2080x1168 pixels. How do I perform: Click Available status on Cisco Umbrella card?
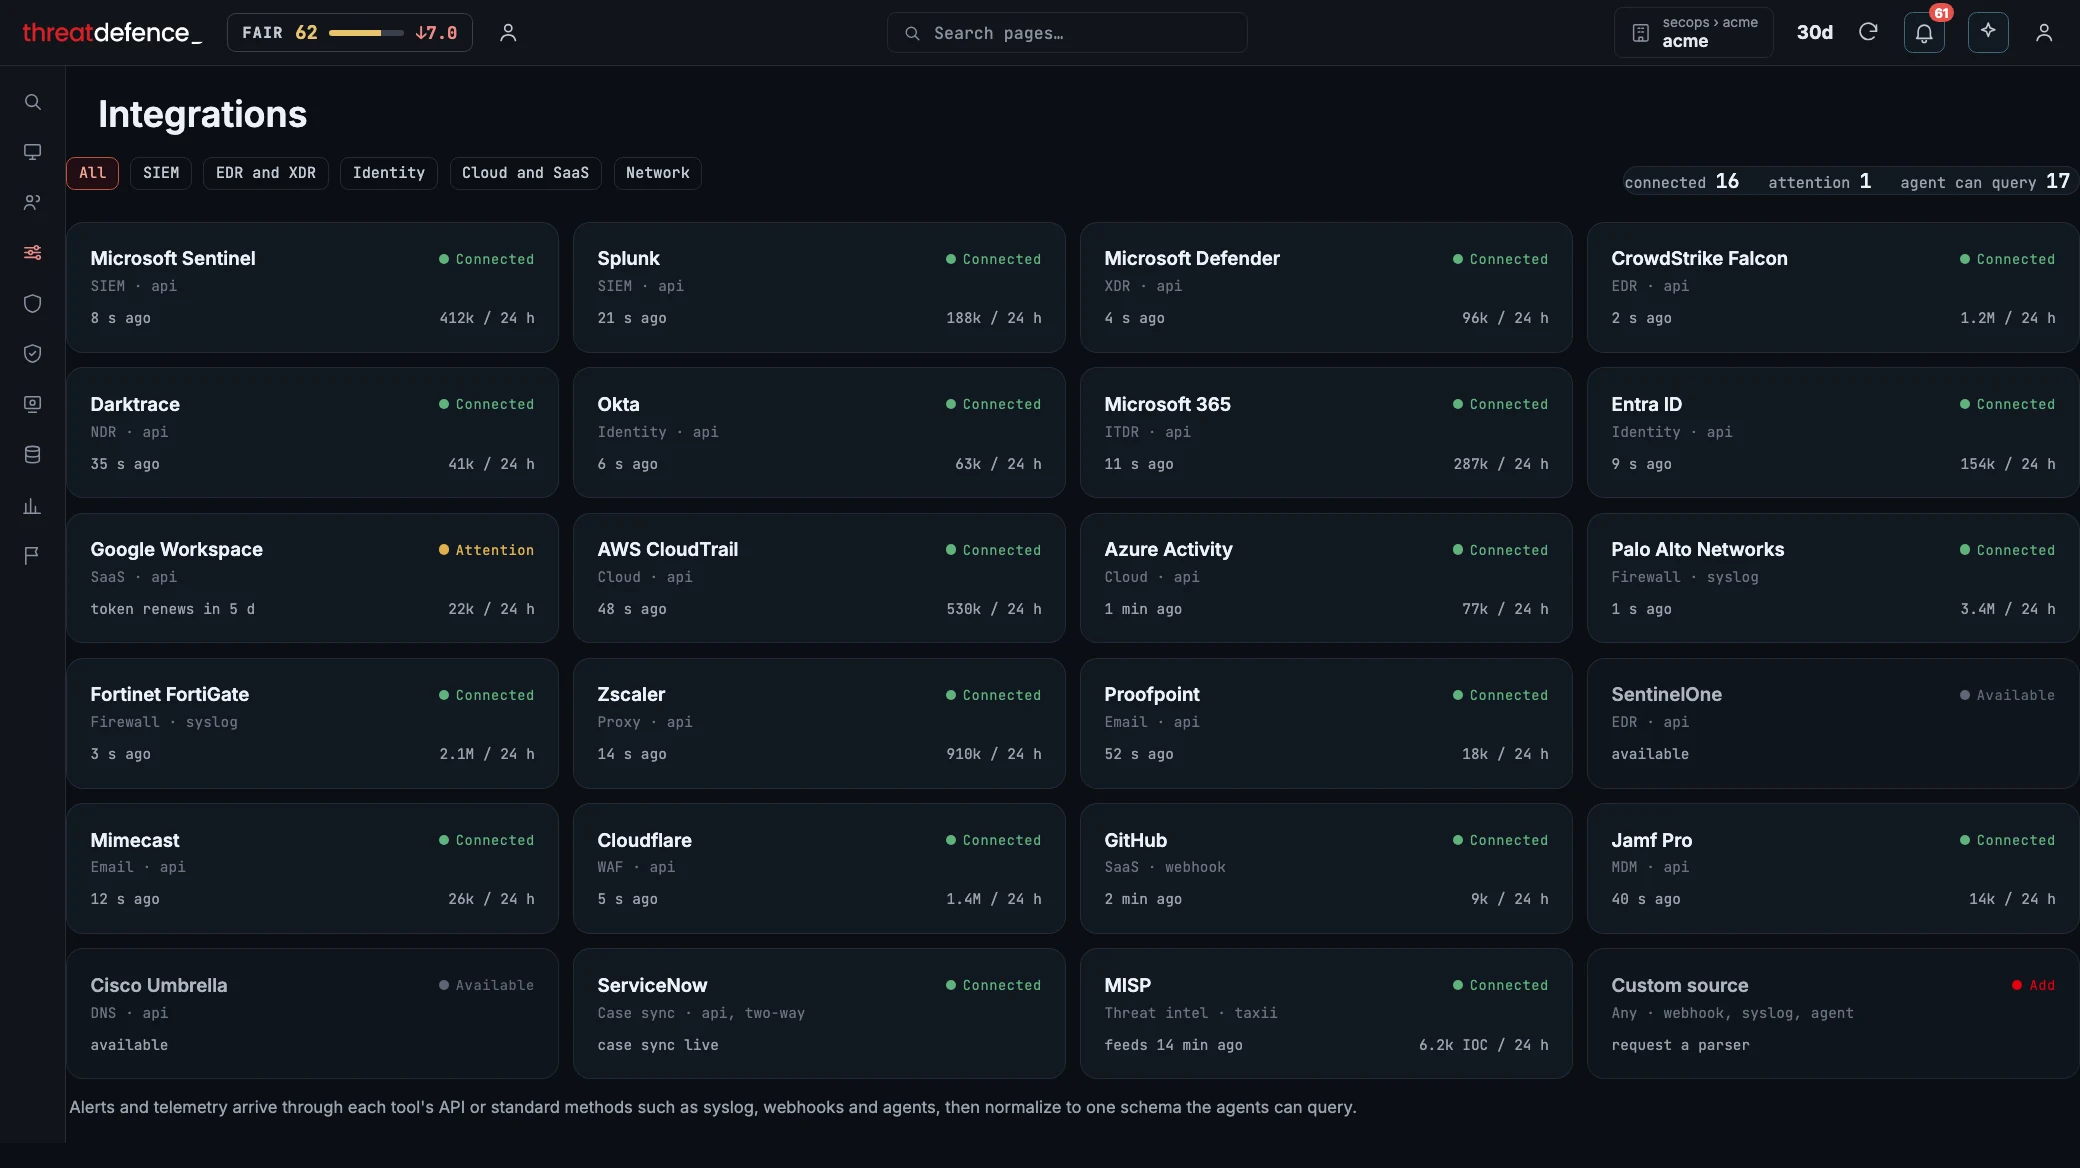click(486, 985)
